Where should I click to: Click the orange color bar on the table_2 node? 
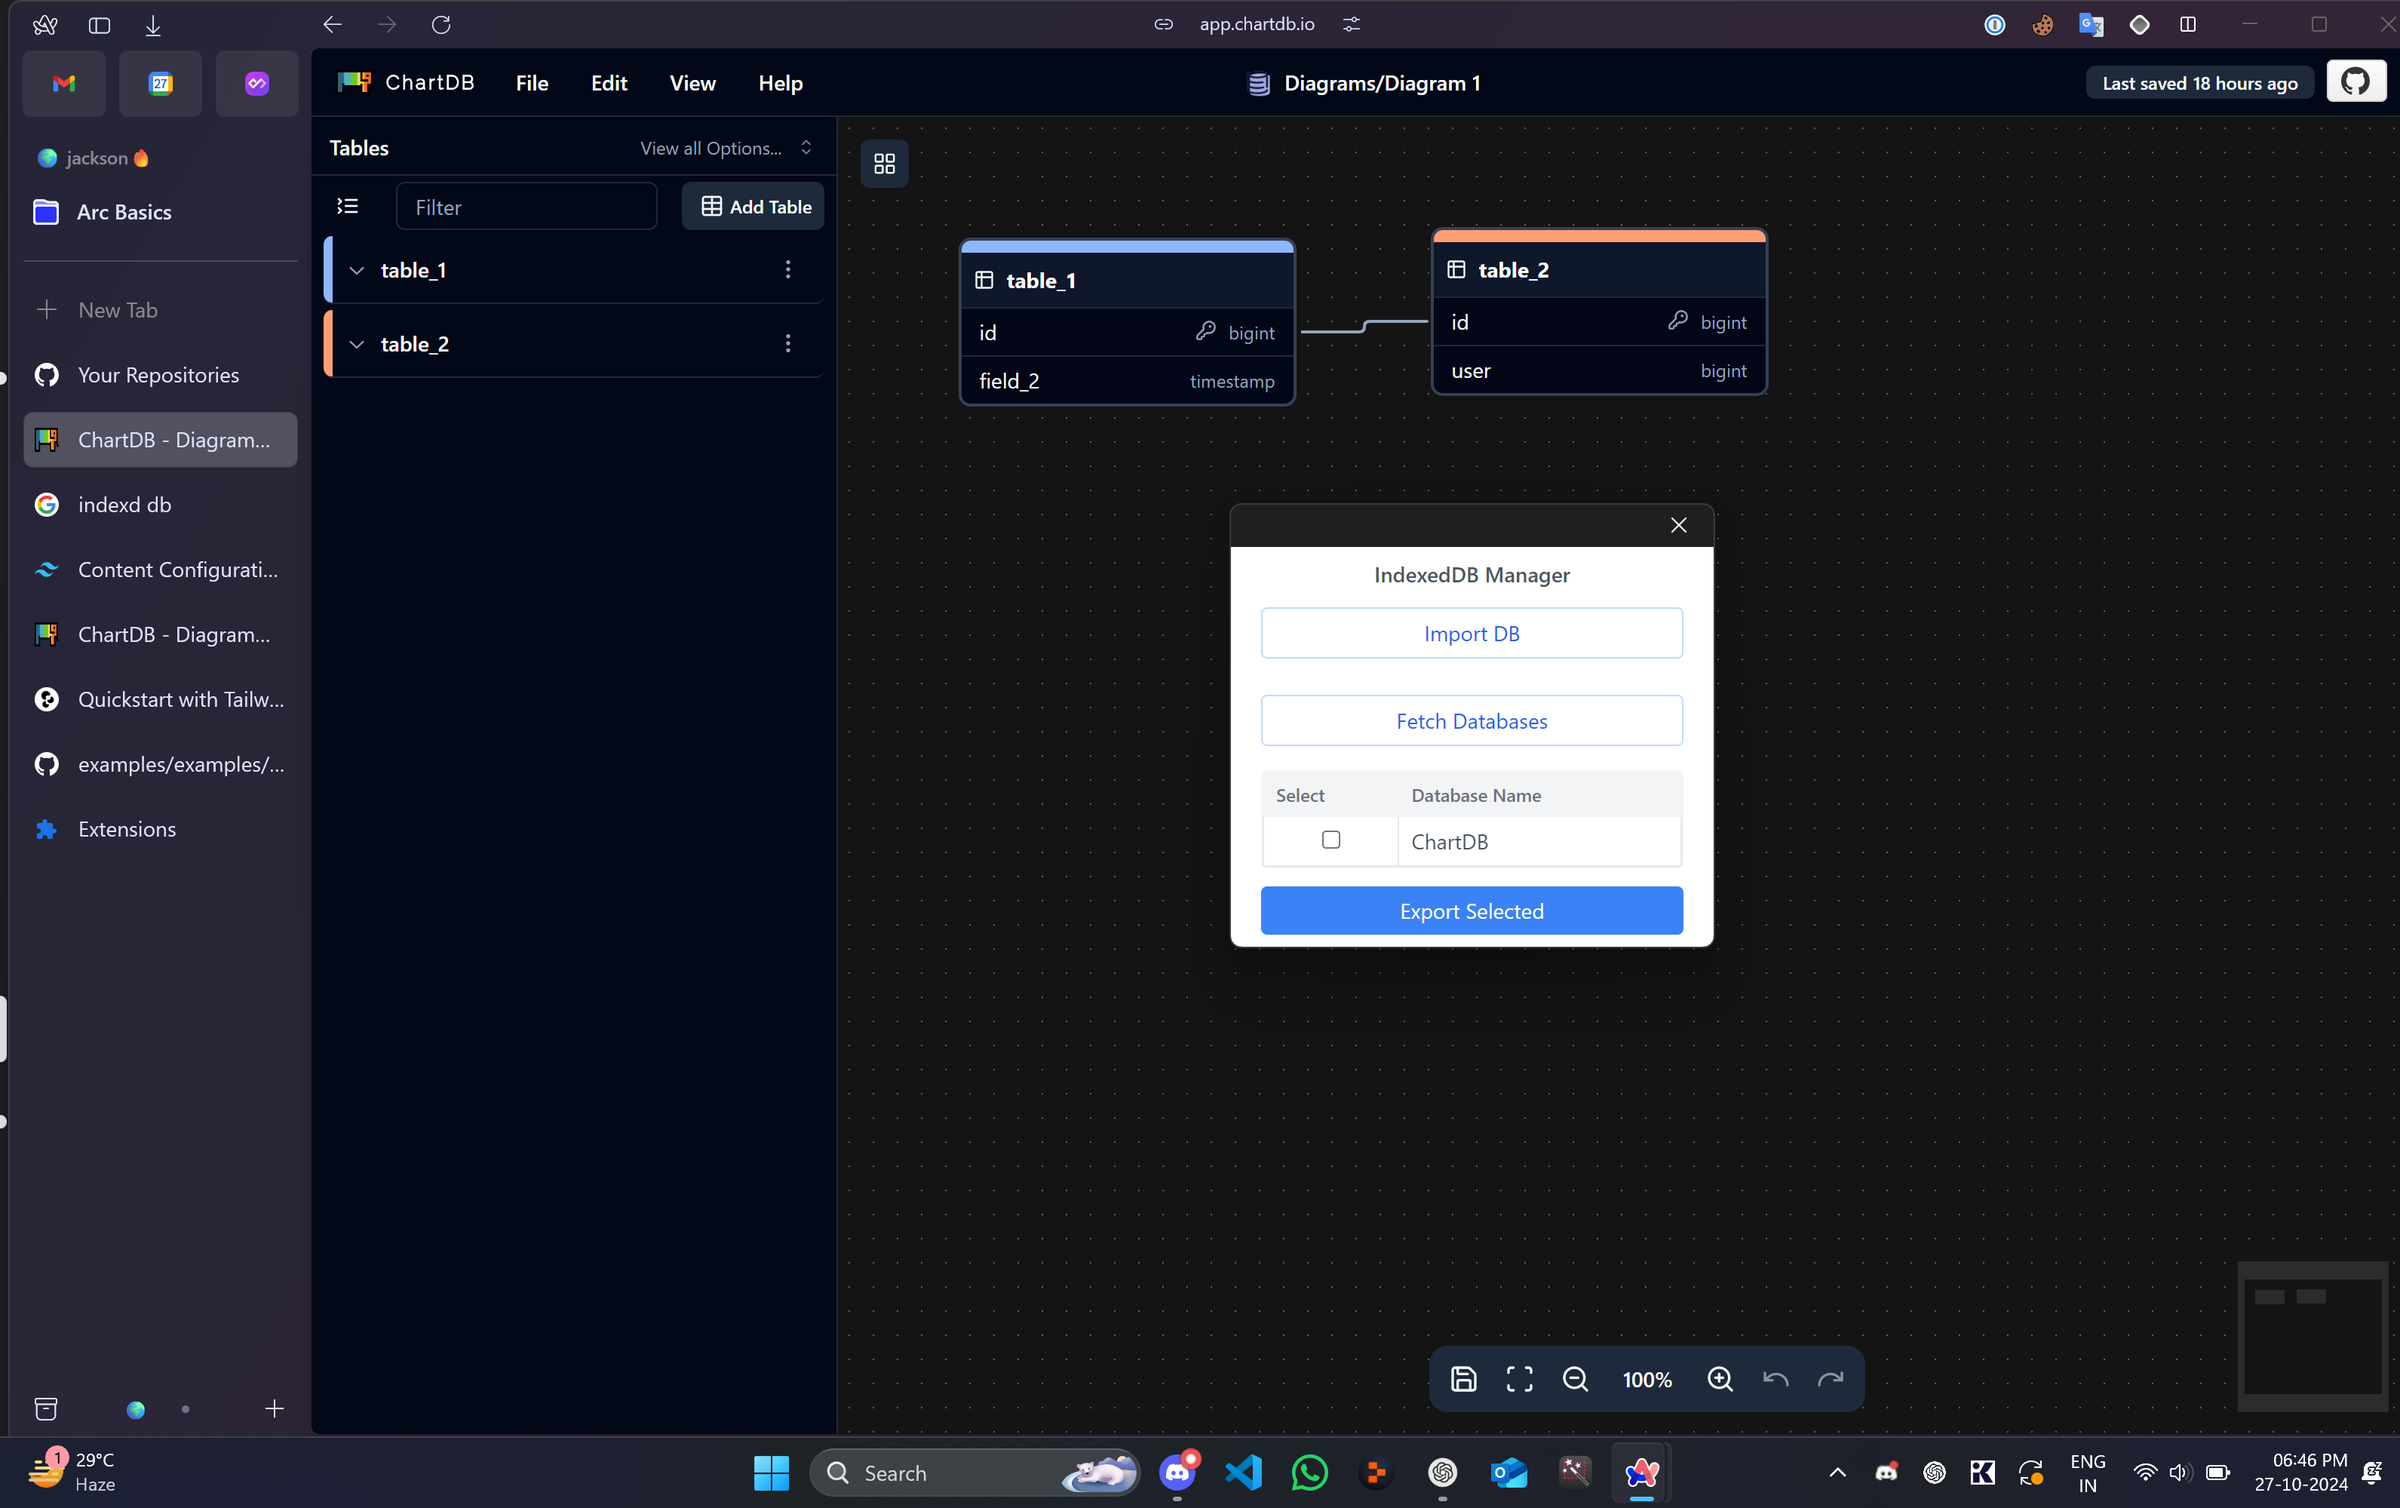(x=1598, y=236)
